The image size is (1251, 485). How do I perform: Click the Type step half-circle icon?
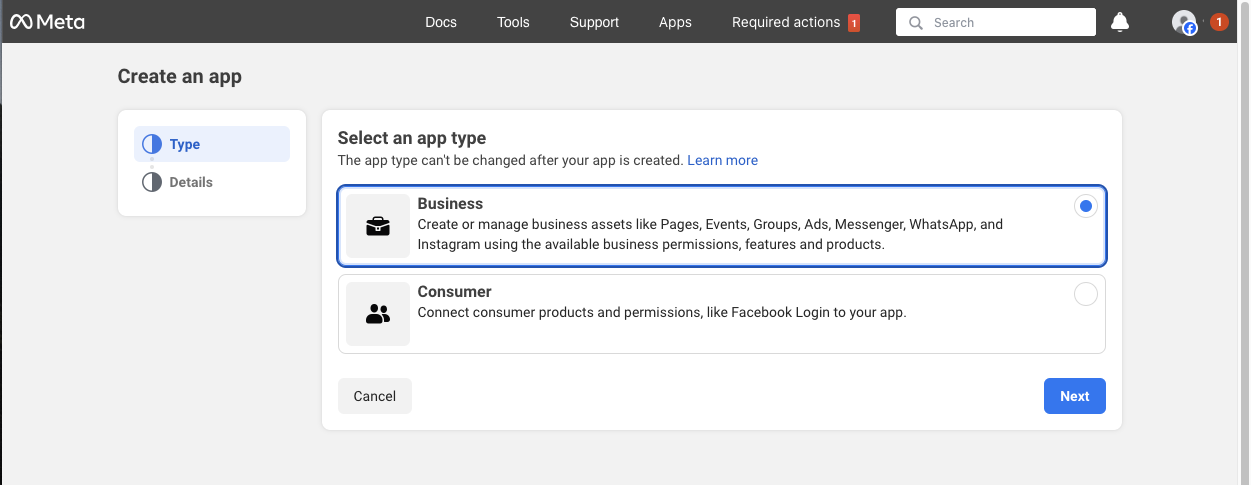click(152, 144)
